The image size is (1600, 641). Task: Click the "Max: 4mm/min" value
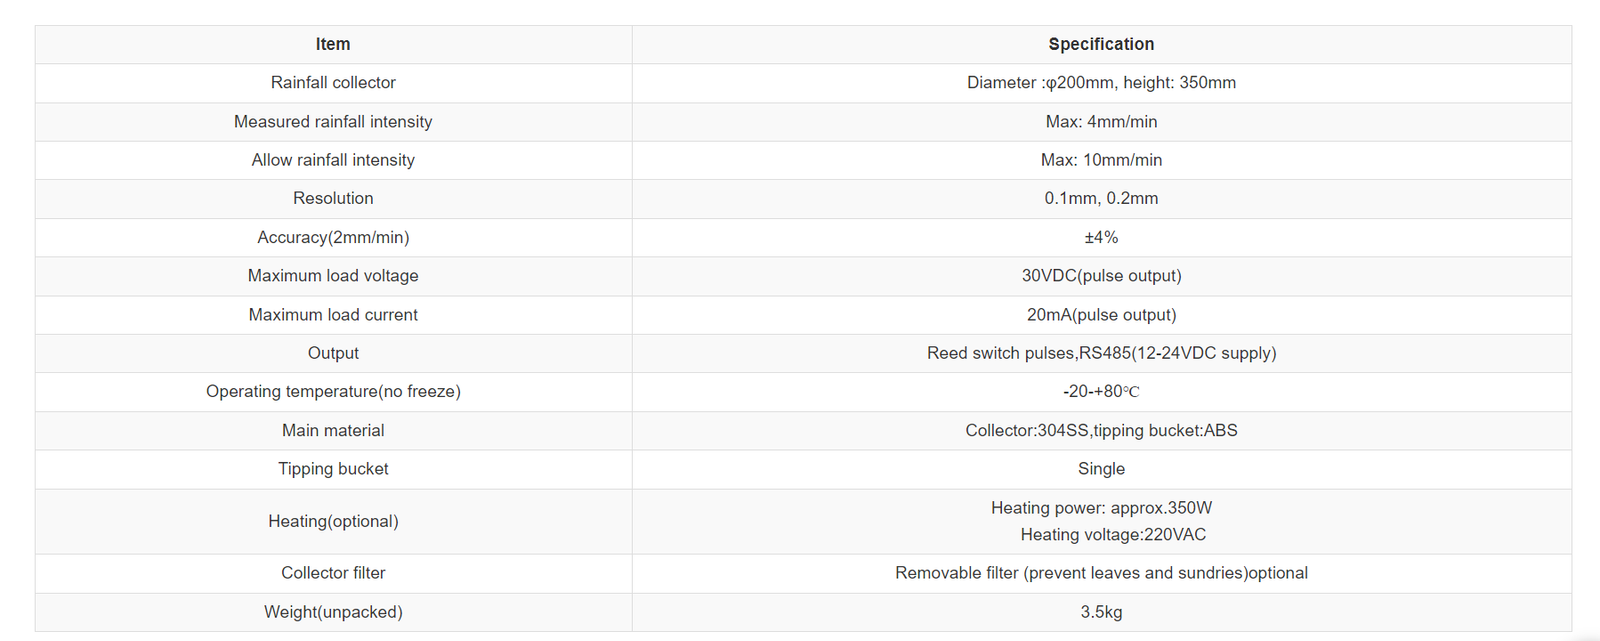coord(1101,122)
